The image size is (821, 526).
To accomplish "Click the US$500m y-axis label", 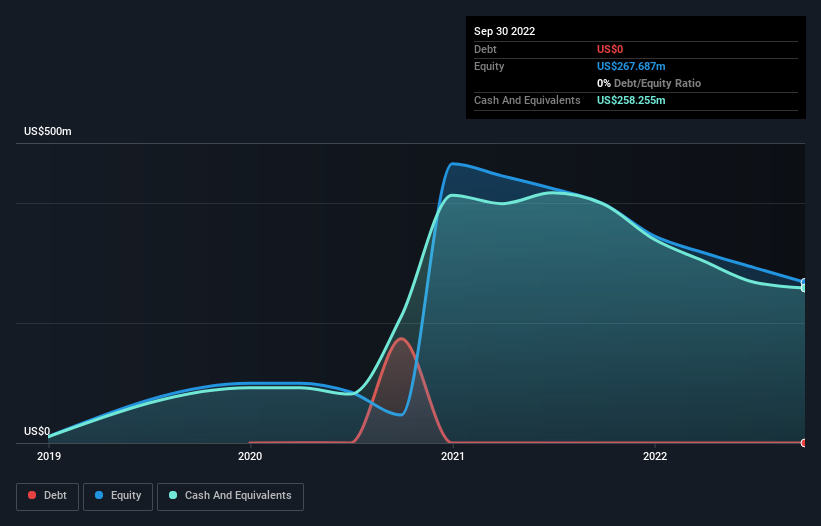I will pyautogui.click(x=48, y=131).
